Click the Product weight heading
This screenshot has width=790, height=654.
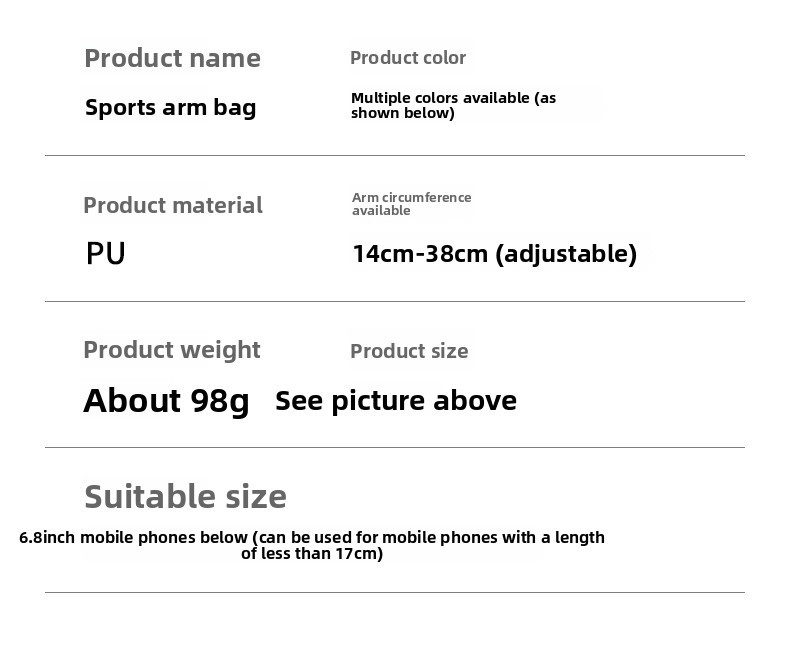pos(172,350)
